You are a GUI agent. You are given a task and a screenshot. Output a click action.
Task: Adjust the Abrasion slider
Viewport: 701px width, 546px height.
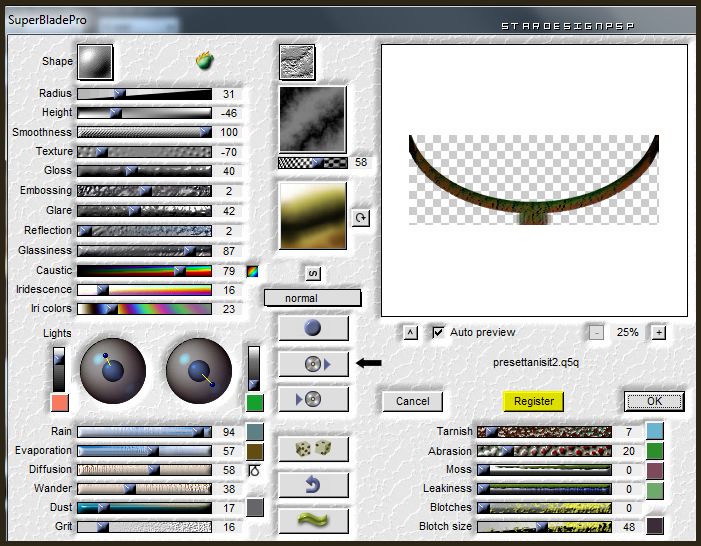tap(544, 451)
